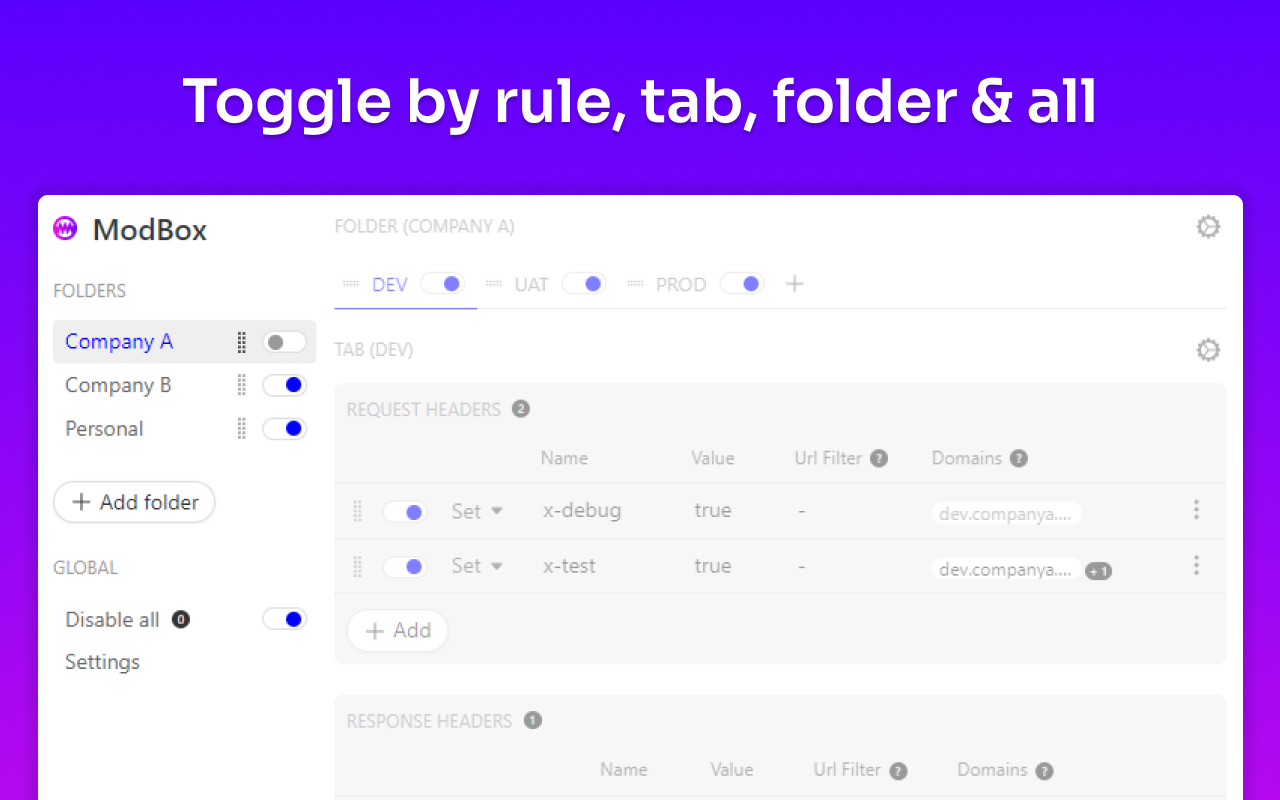Open the Set dropdown for x-test
This screenshot has height=800, width=1280.
(476, 565)
